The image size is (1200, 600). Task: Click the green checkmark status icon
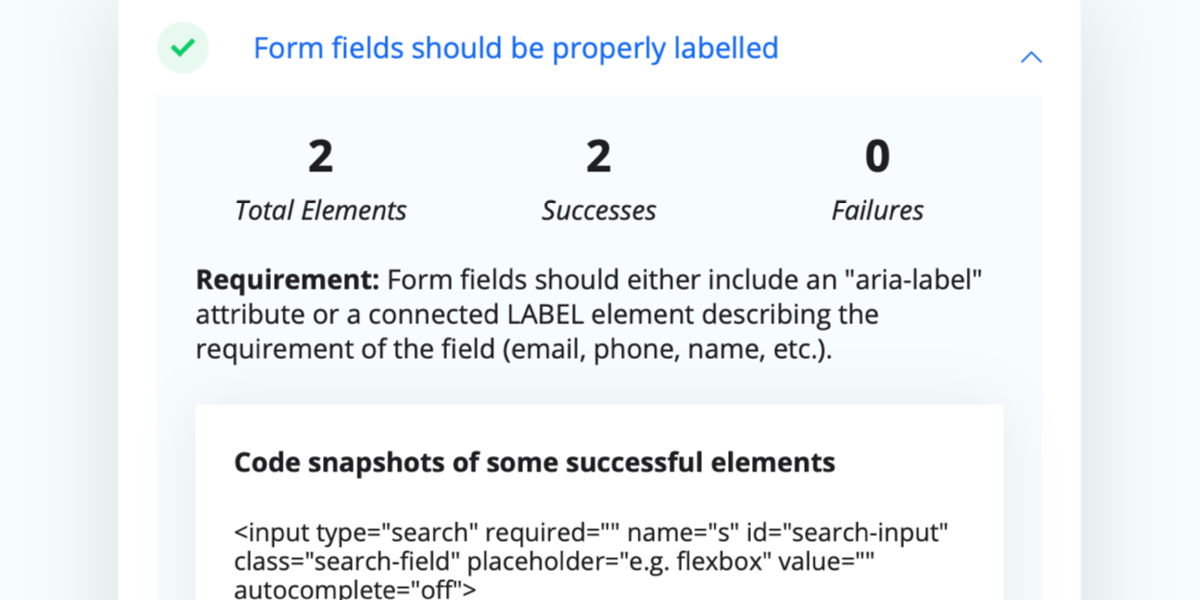pos(182,48)
